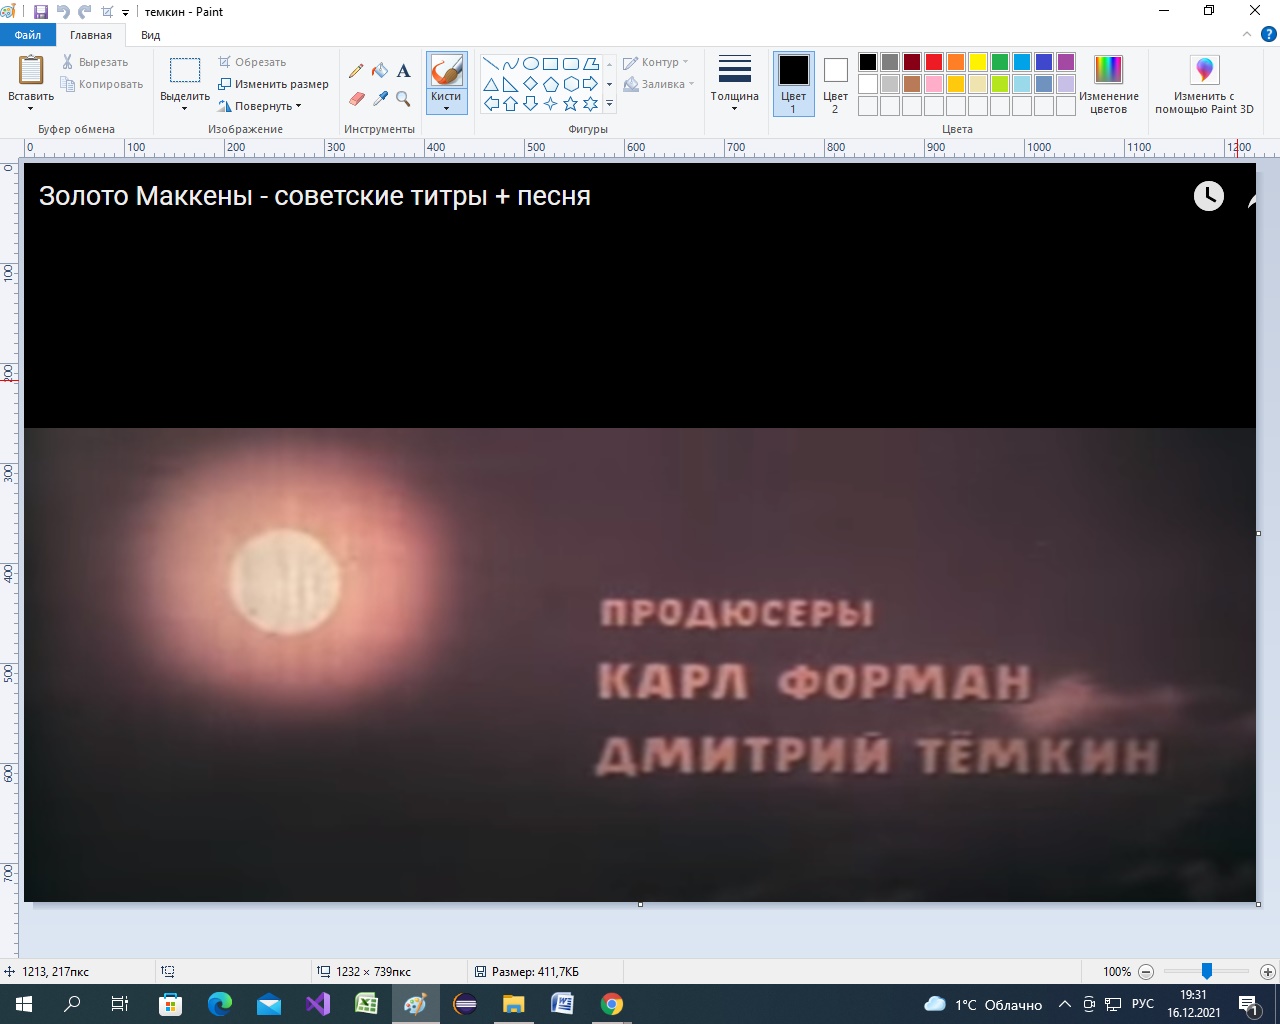Expand the full shapes gallery list

(x=609, y=104)
